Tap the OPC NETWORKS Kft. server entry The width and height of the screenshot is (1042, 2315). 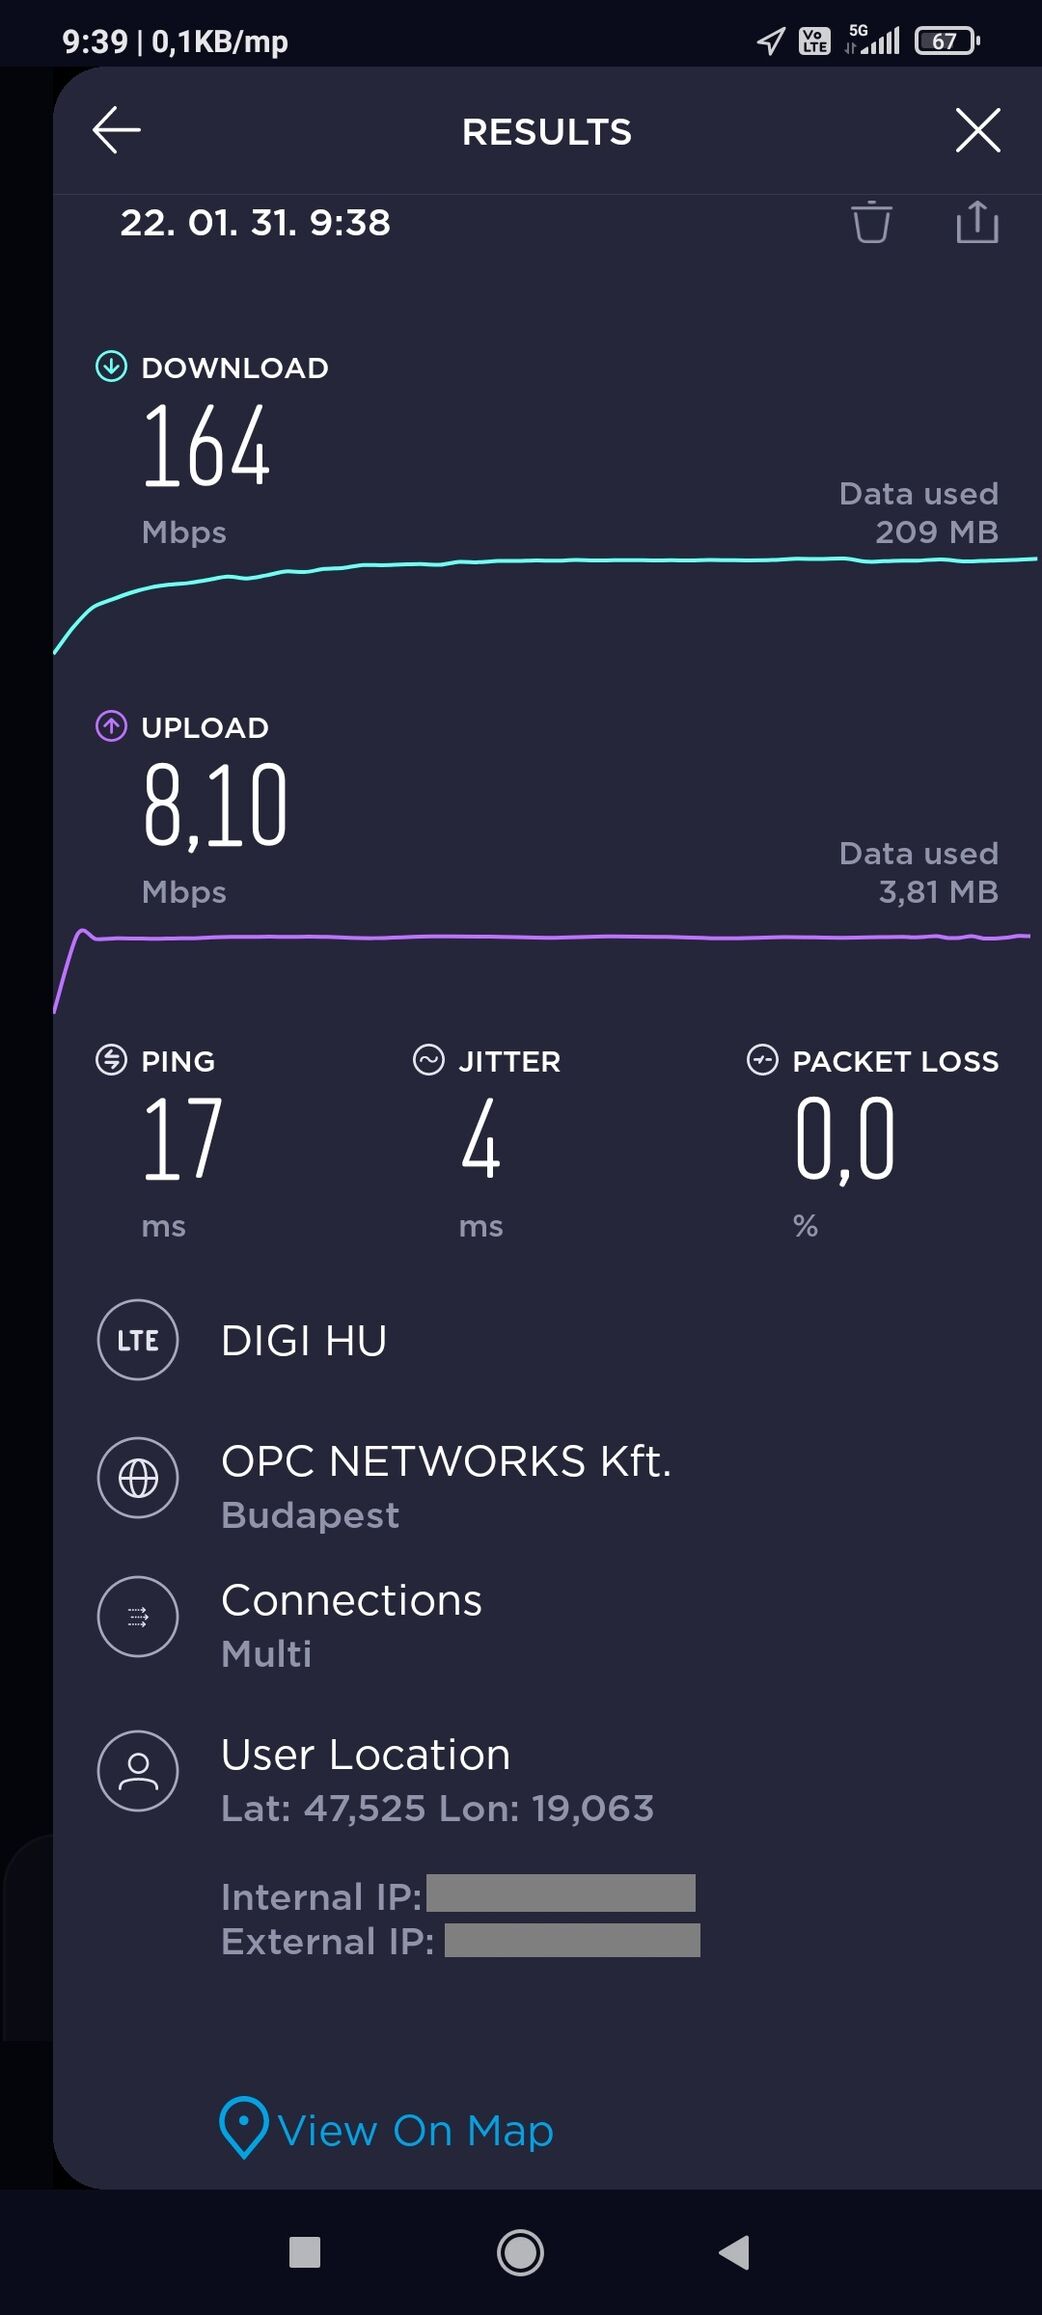[446, 1462]
